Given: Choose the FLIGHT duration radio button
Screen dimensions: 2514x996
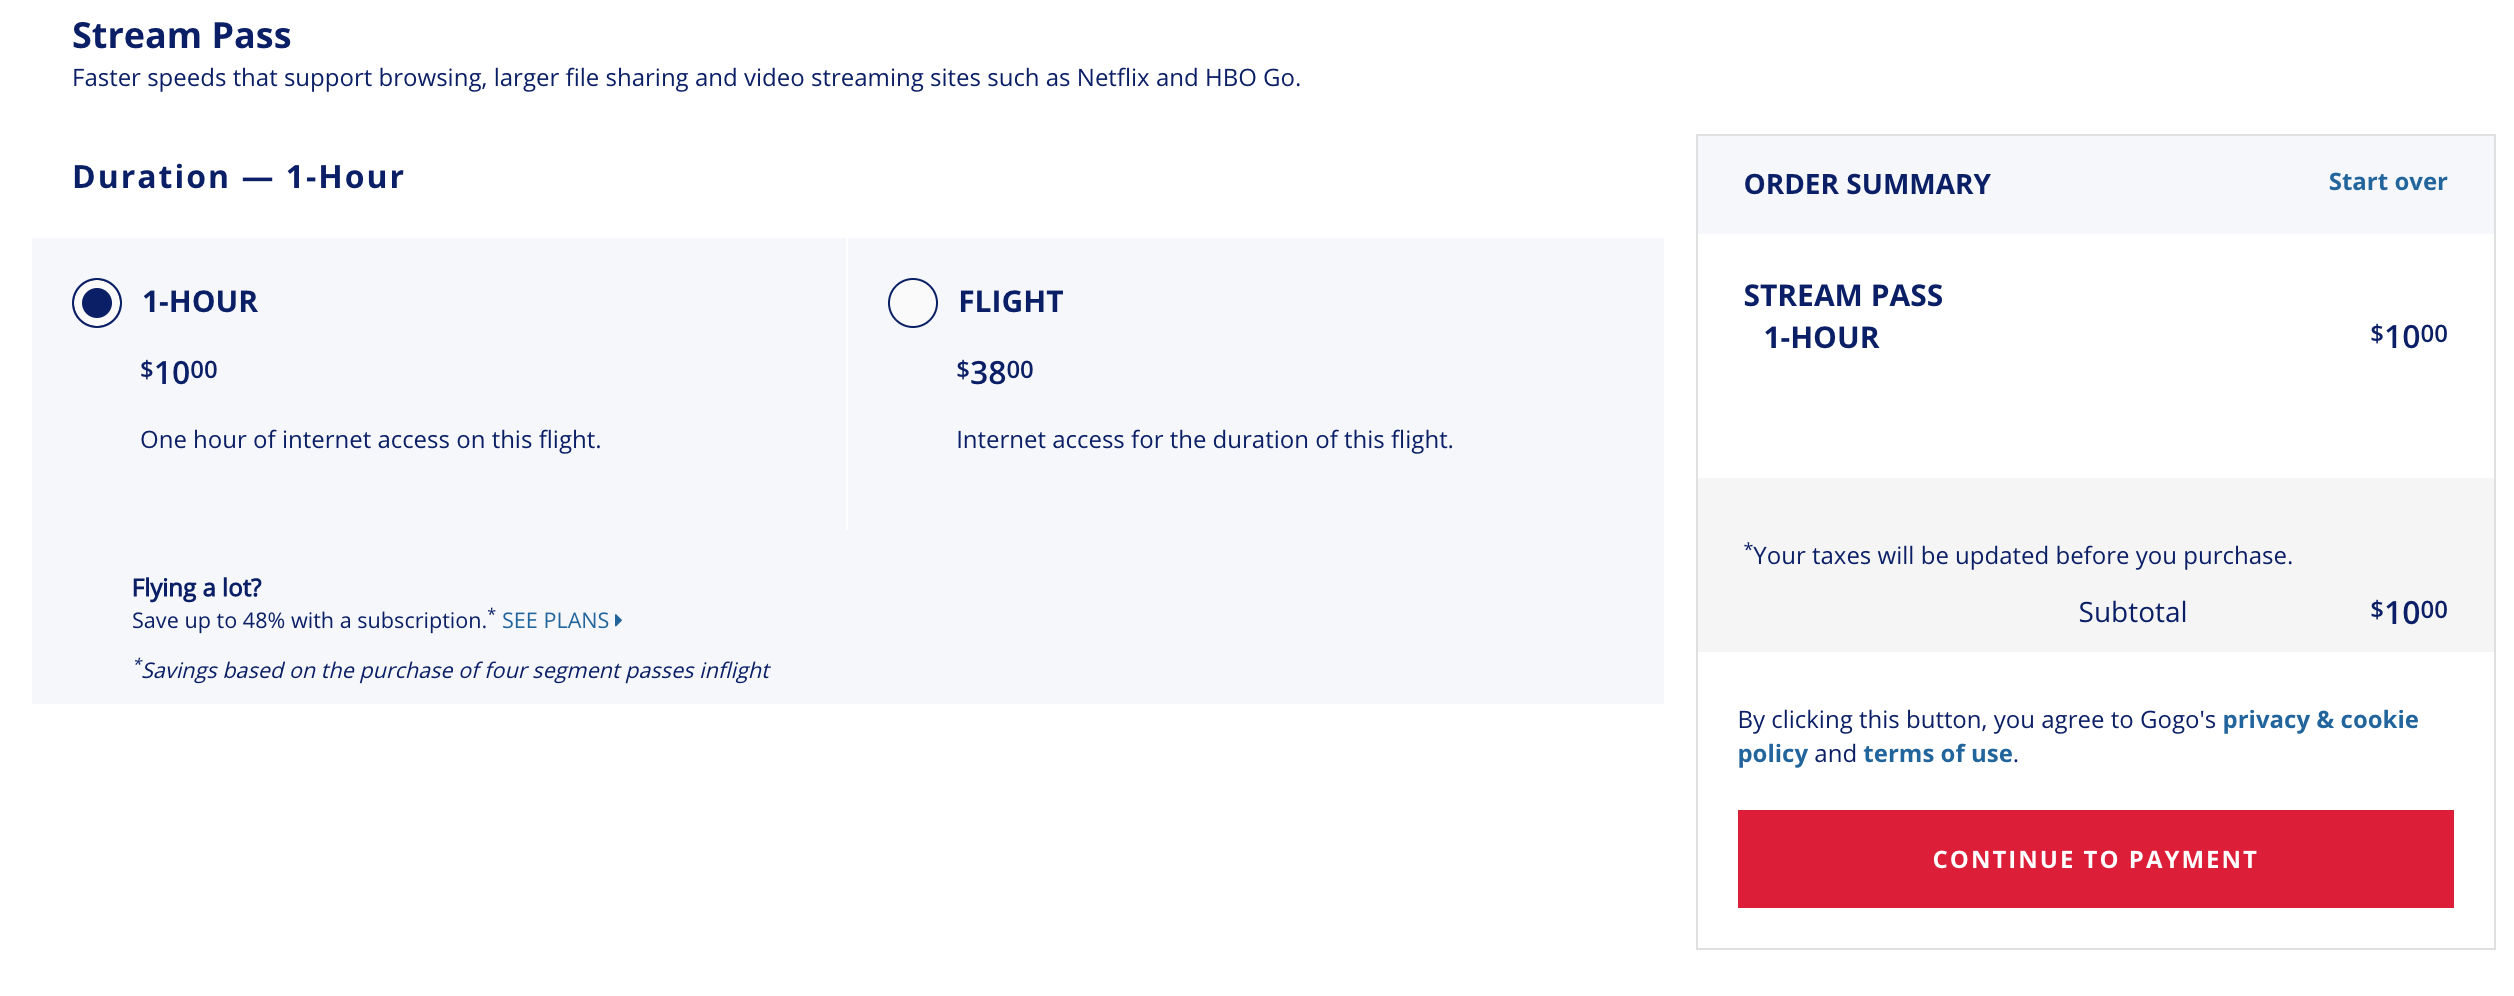Looking at the screenshot, I should pyautogui.click(x=912, y=302).
